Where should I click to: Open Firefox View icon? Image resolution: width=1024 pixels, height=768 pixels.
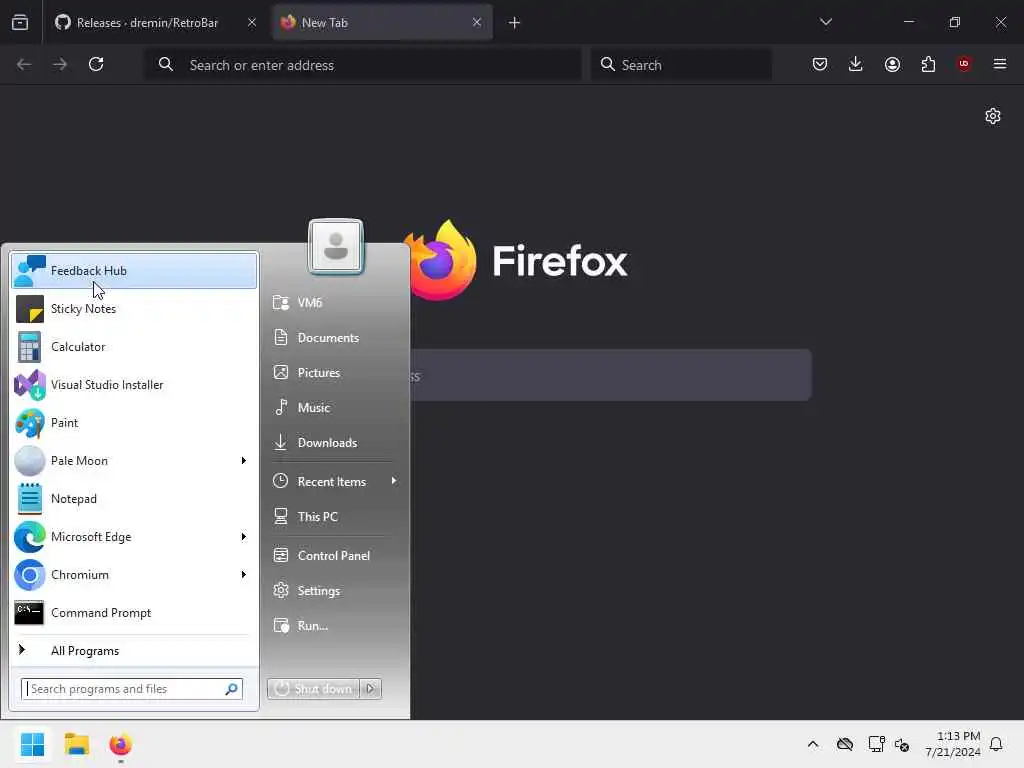click(20, 23)
